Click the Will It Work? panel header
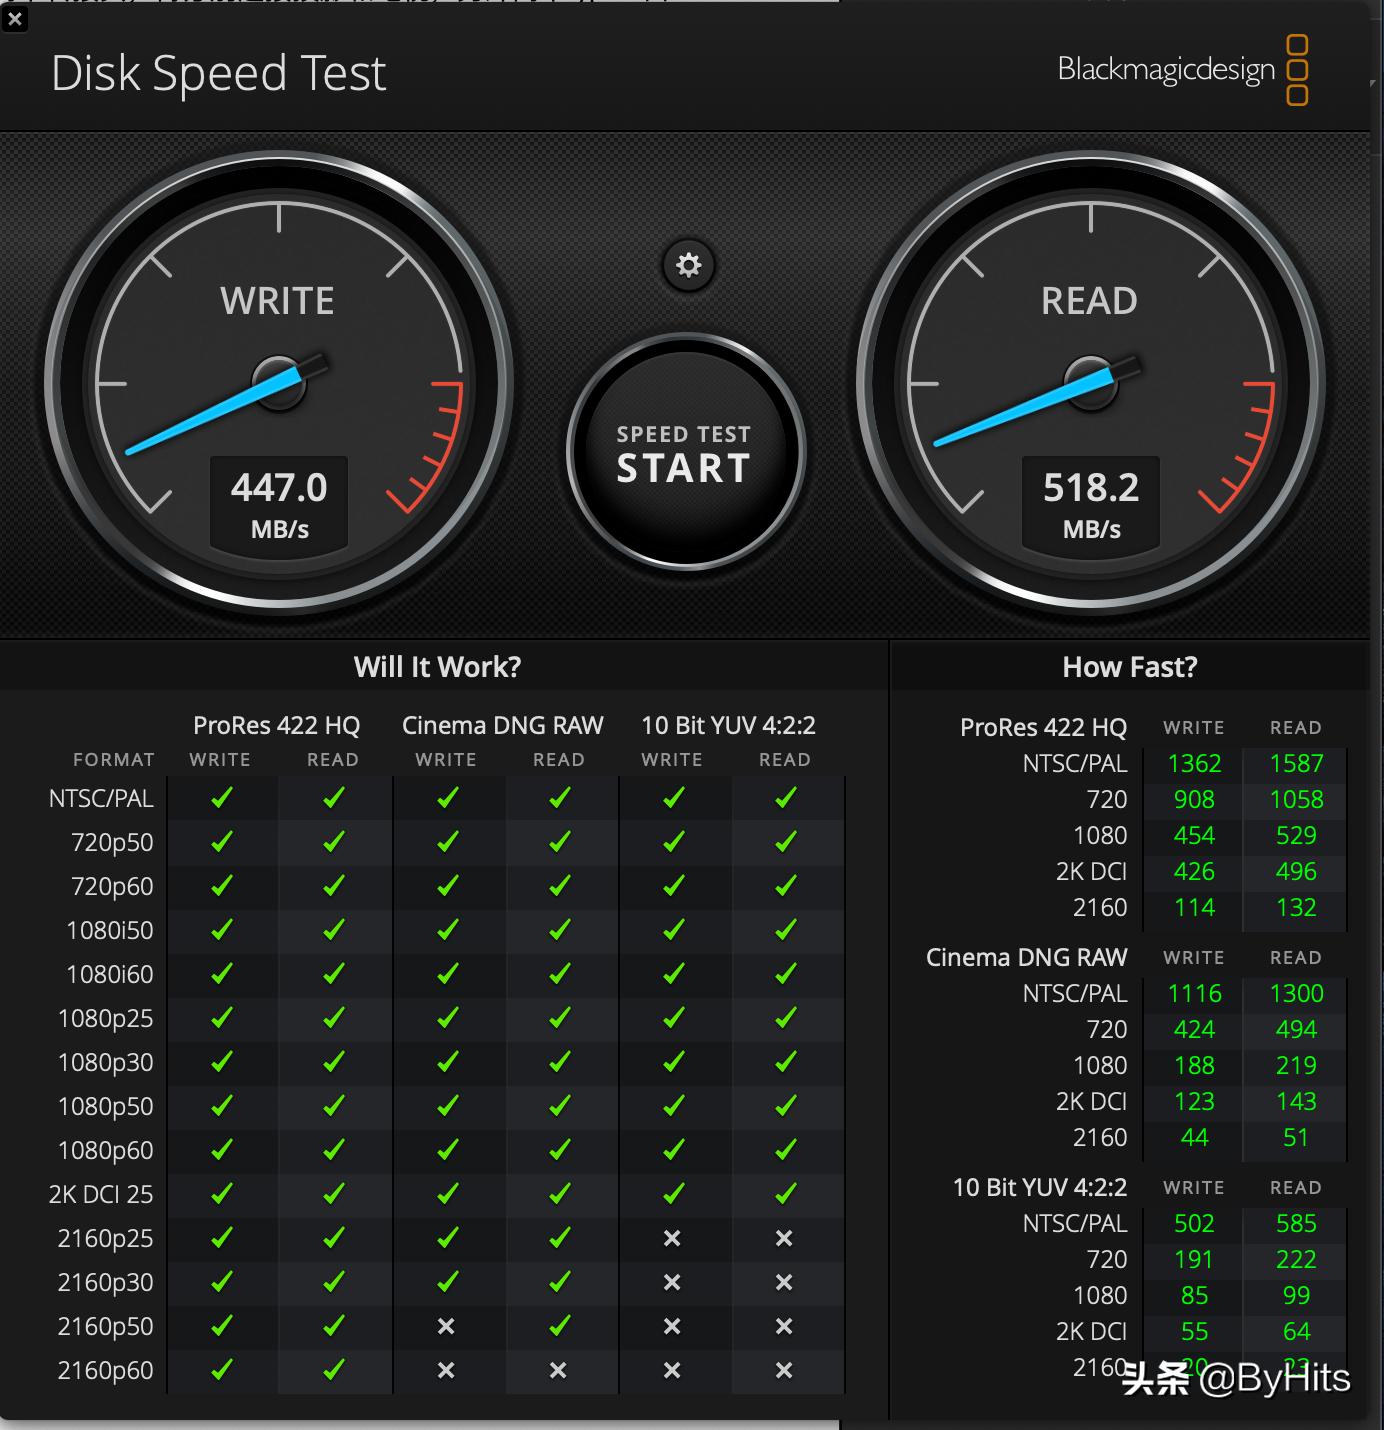This screenshot has height=1430, width=1384. [x=437, y=667]
